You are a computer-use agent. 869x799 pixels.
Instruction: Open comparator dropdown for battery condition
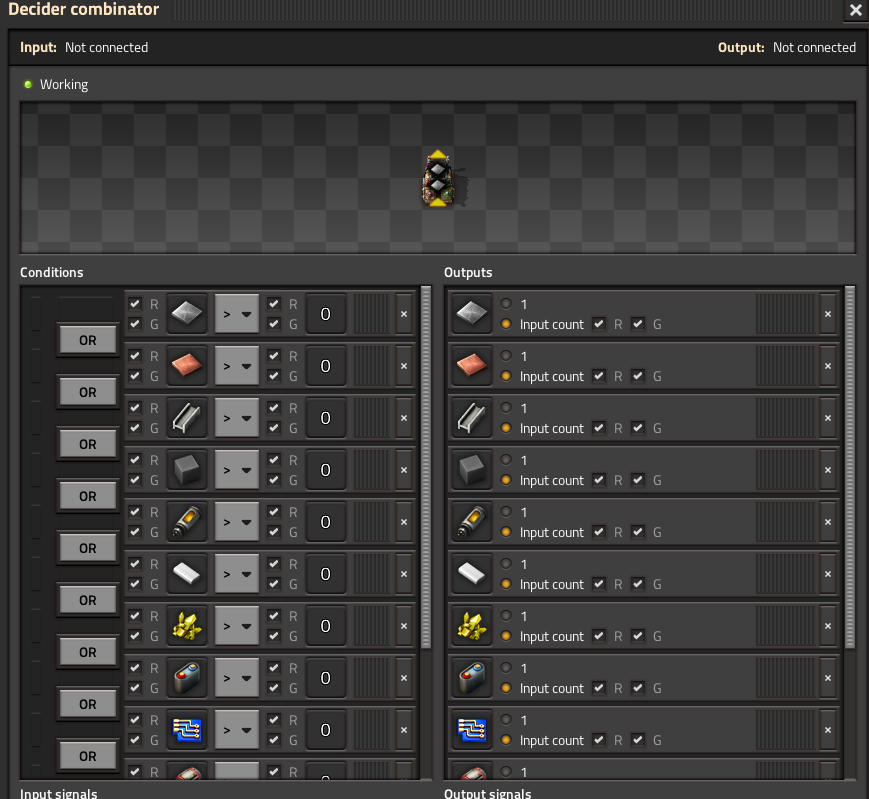click(237, 678)
